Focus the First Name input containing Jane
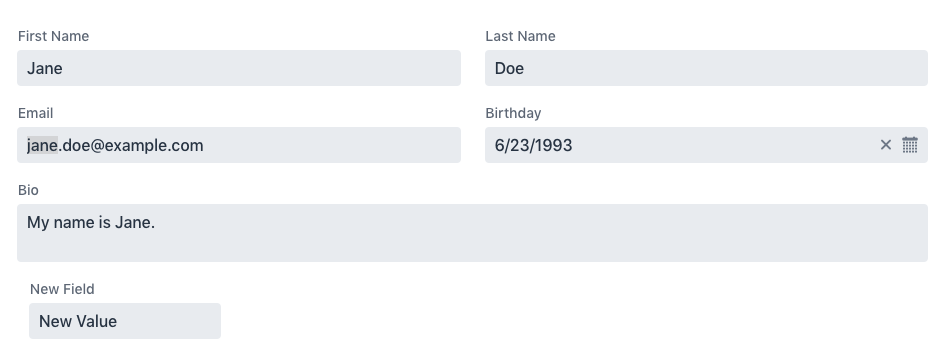 (x=239, y=68)
